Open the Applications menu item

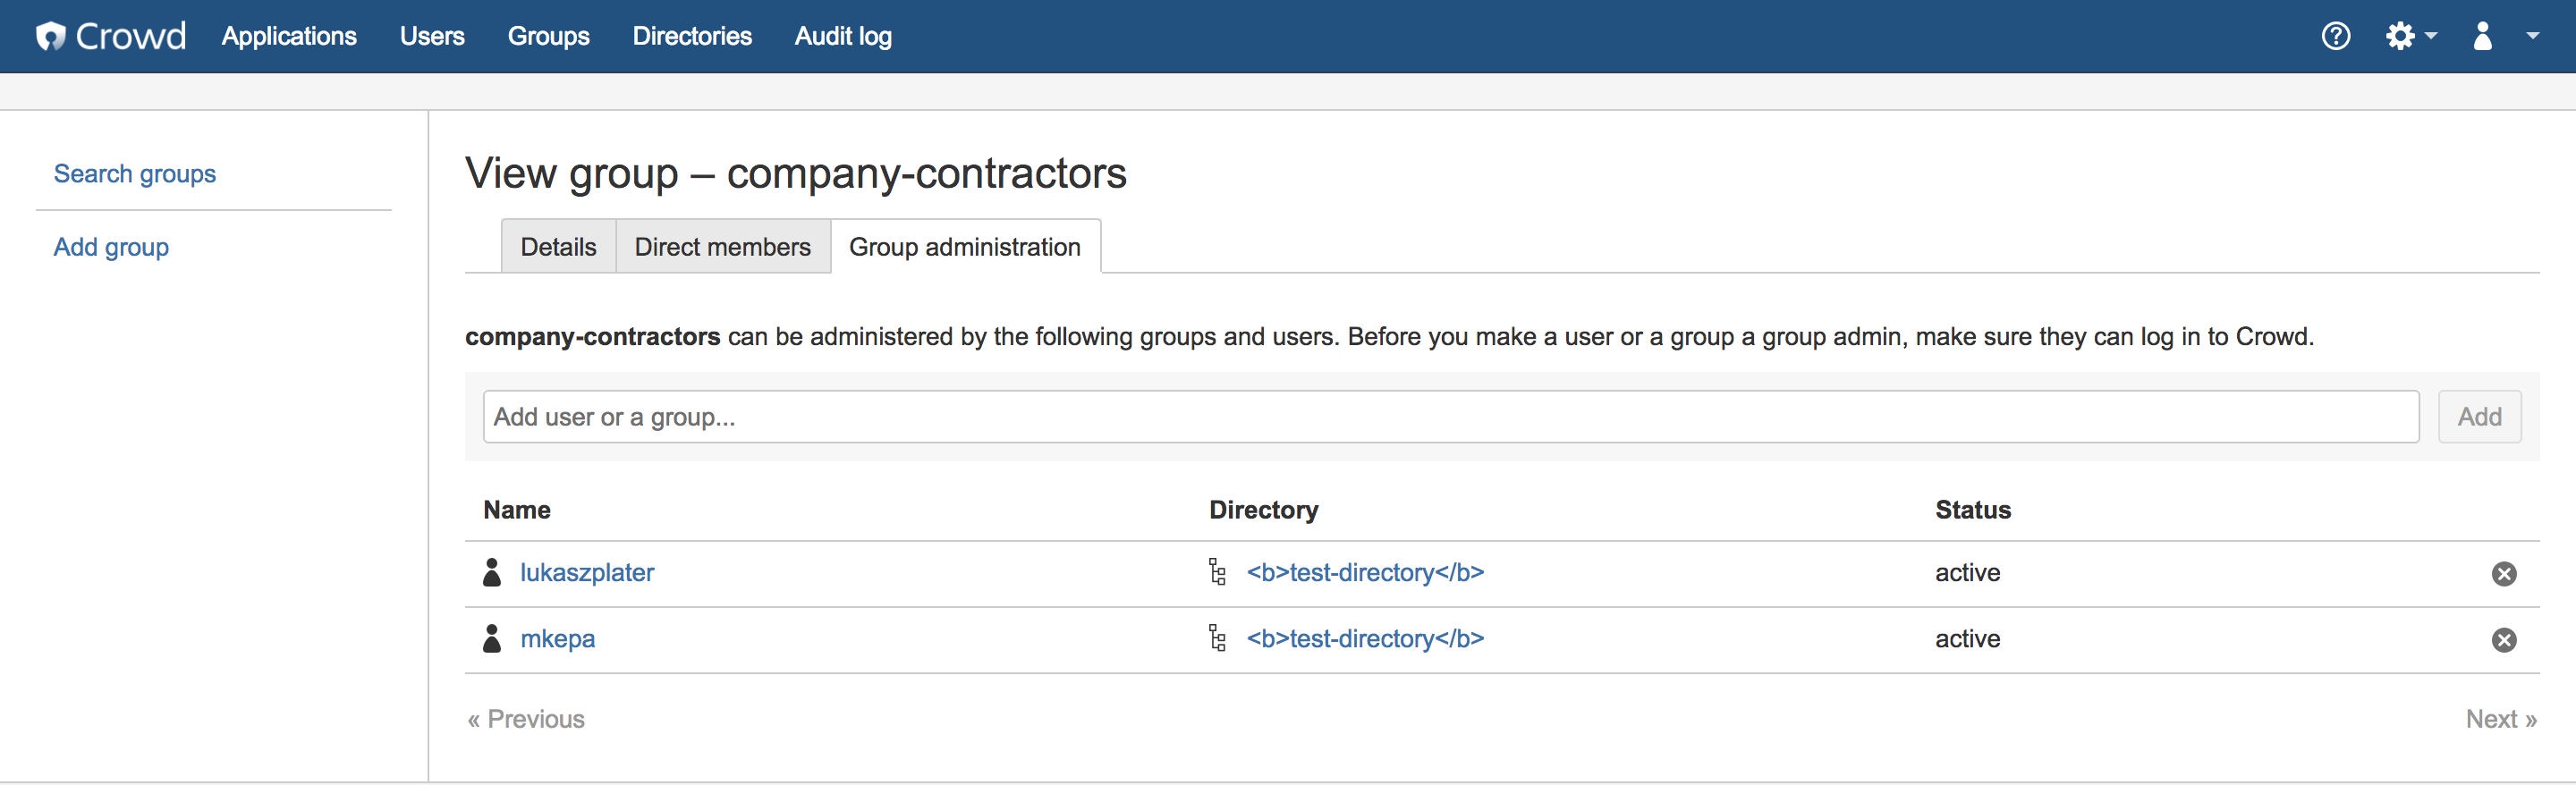[x=289, y=36]
